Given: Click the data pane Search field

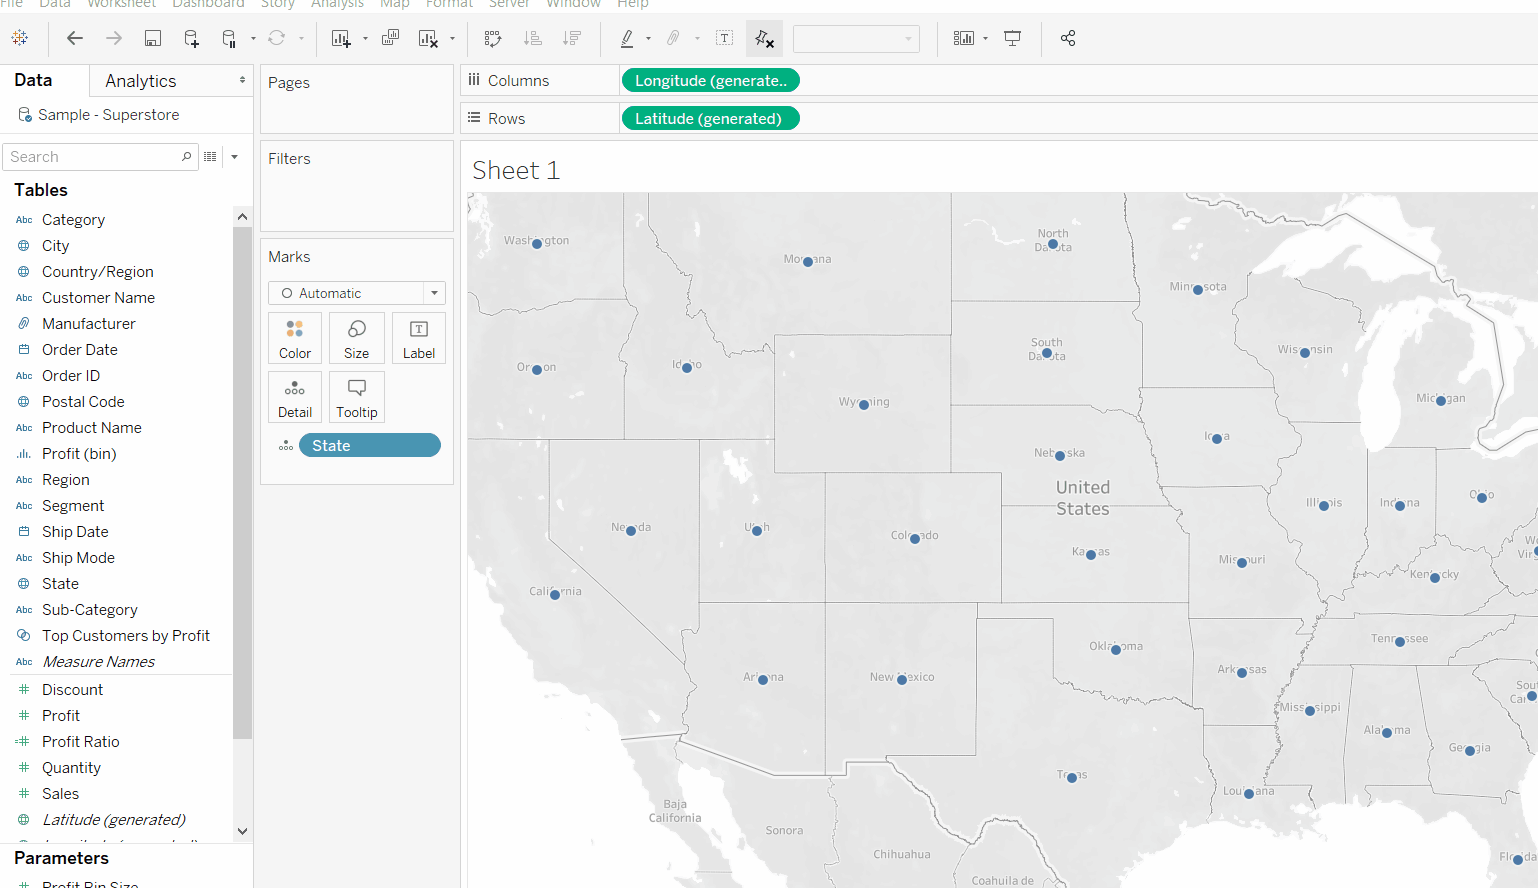Looking at the screenshot, I should pos(92,157).
